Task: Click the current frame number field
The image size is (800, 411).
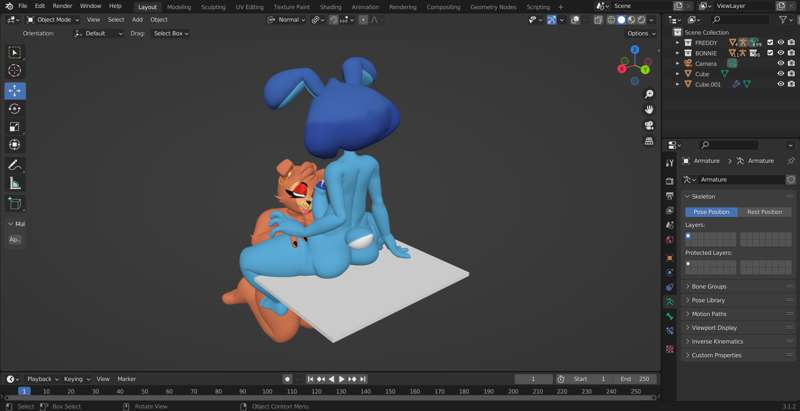Action: tap(534, 379)
